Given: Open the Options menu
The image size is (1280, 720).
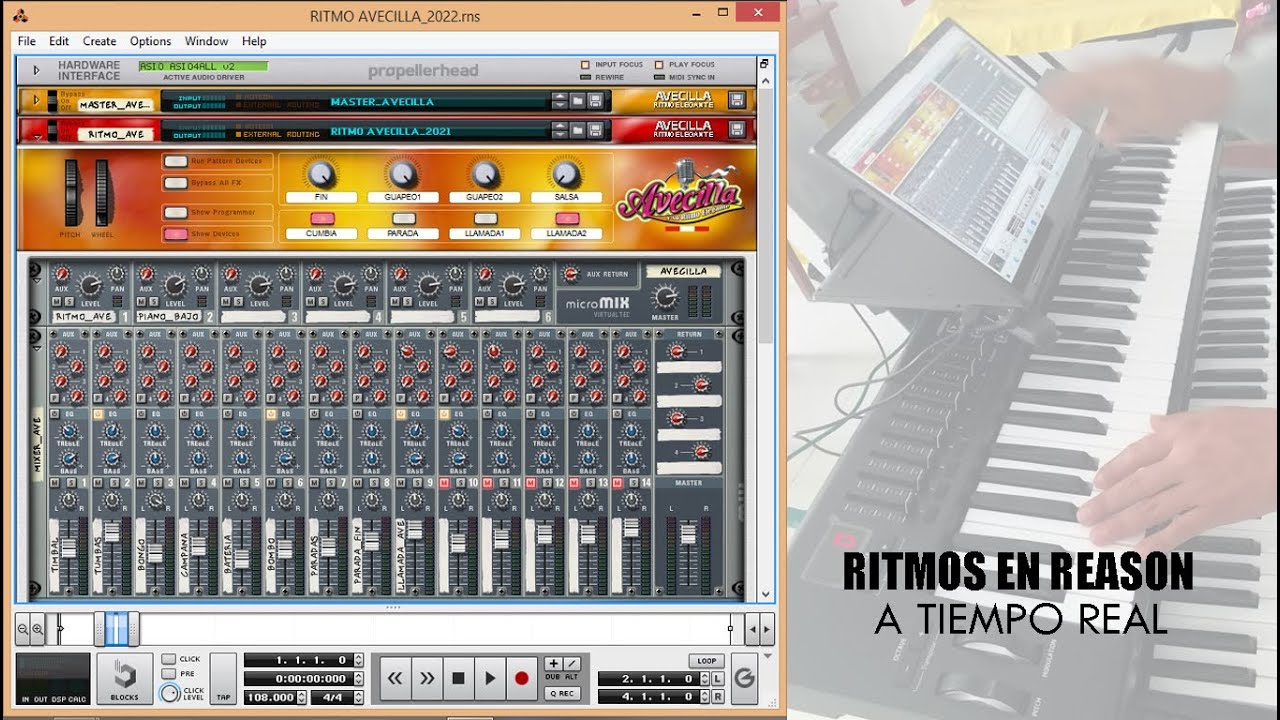Looking at the screenshot, I should [150, 41].
